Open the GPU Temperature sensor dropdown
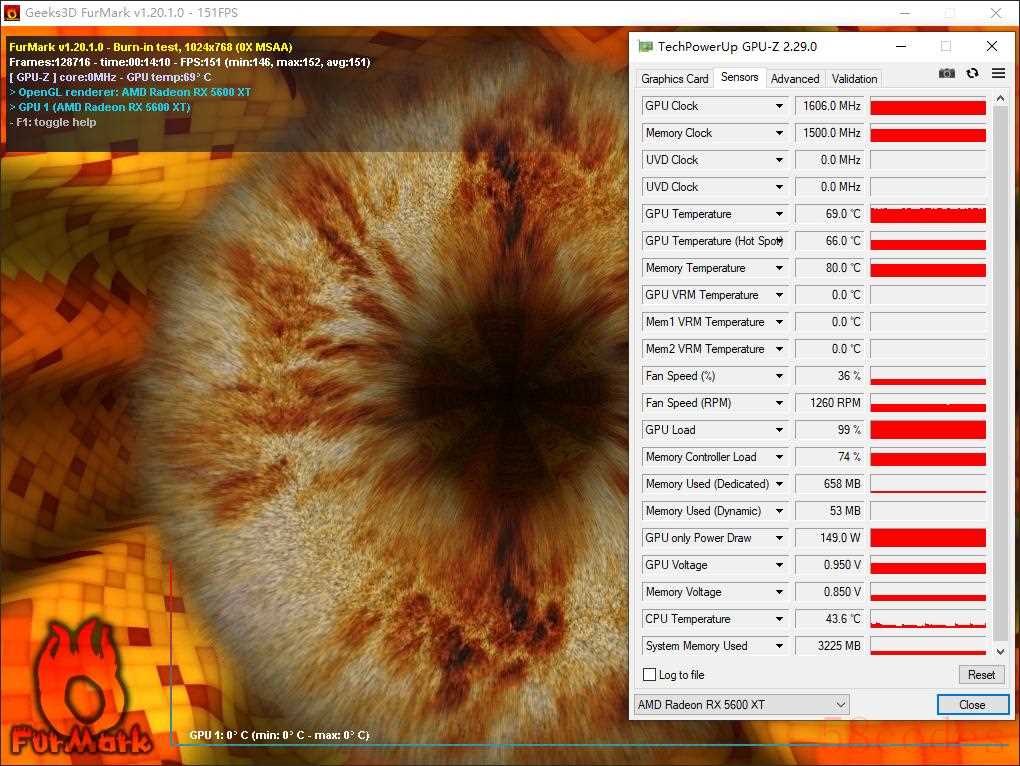The height and width of the screenshot is (766, 1020). pyautogui.click(x=779, y=214)
